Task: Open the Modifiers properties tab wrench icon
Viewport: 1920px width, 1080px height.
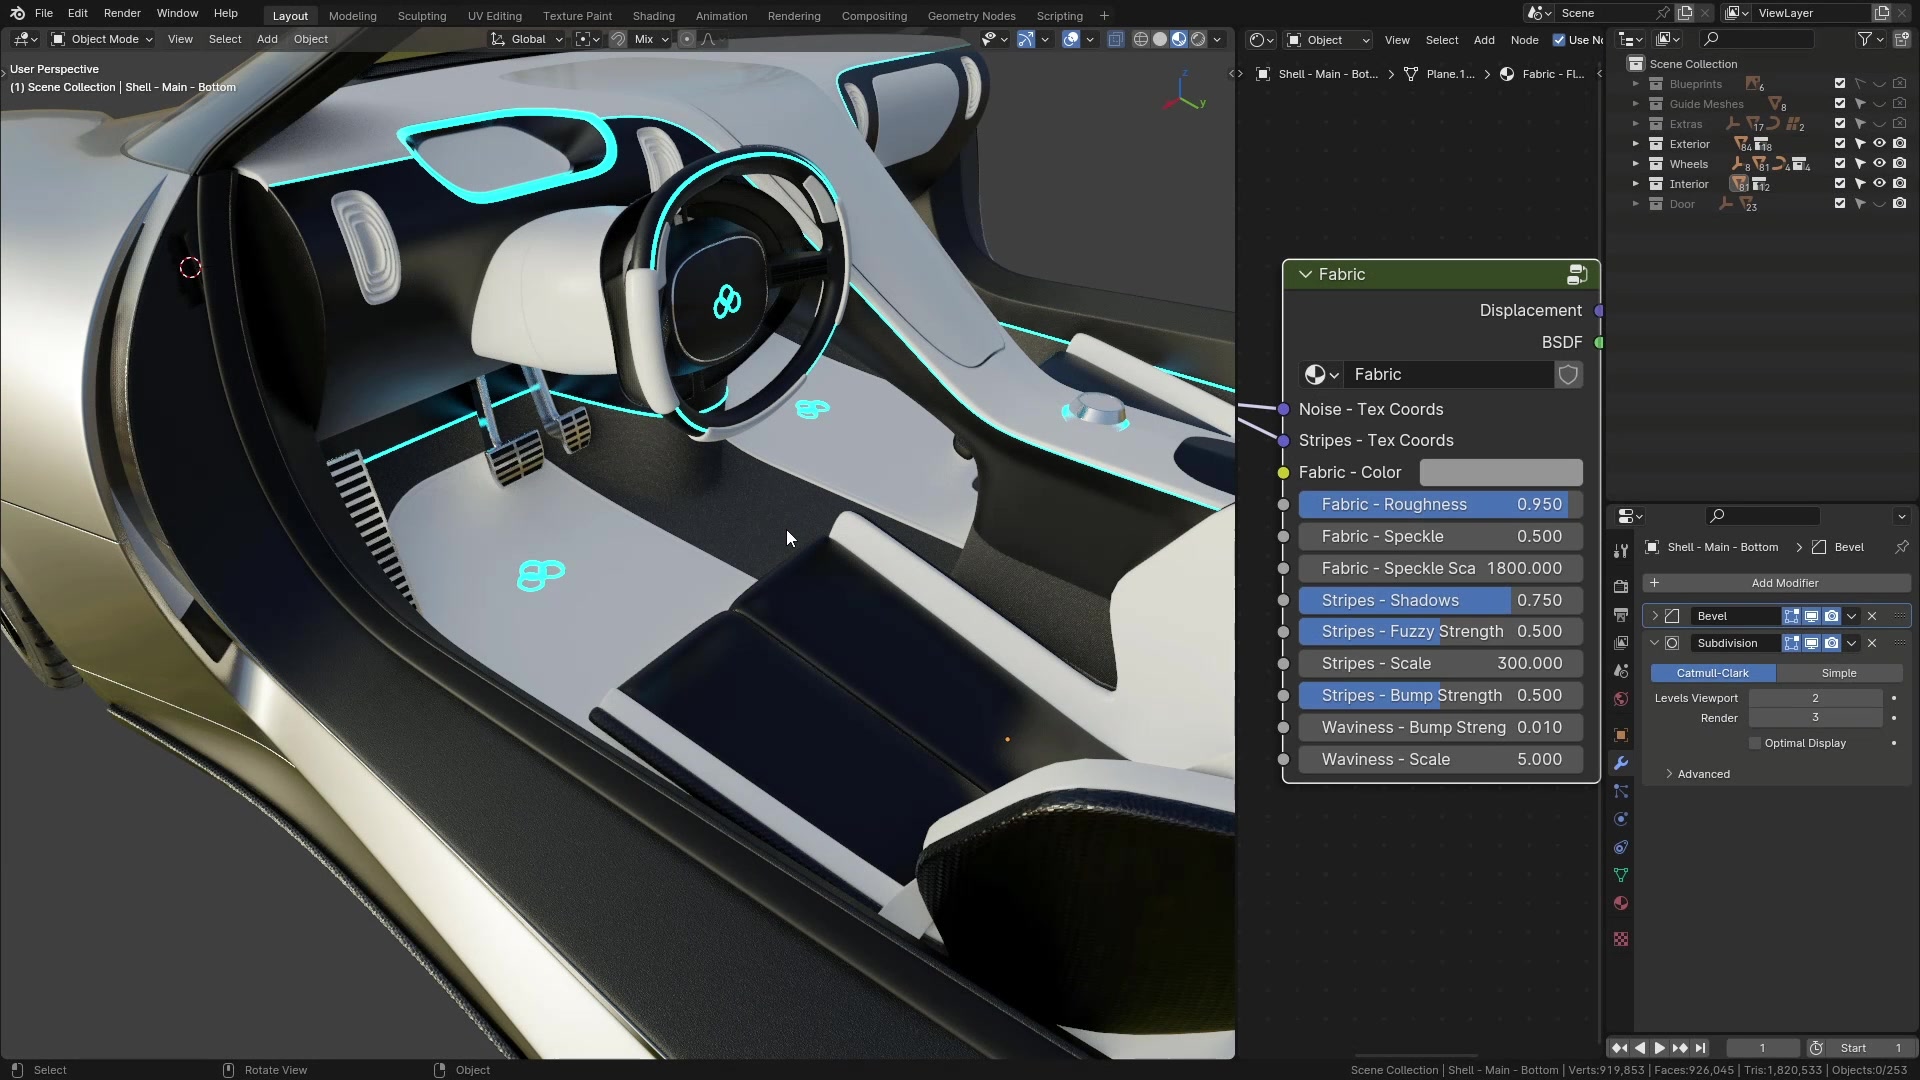Action: (x=1621, y=763)
